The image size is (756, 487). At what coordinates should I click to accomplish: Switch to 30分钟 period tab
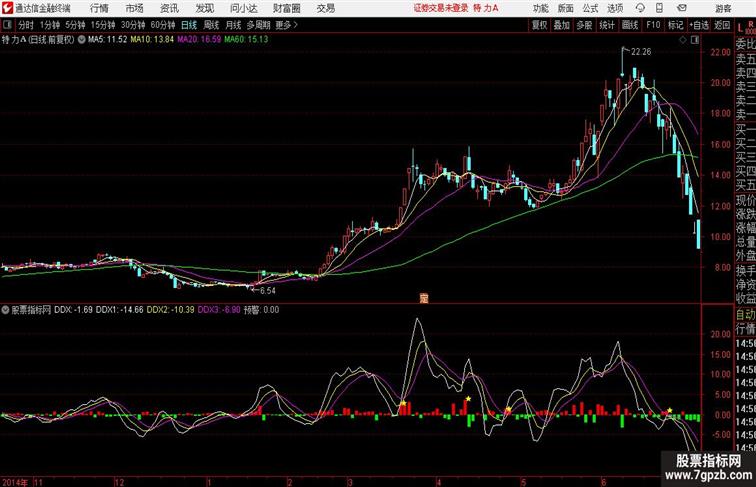click(133, 25)
